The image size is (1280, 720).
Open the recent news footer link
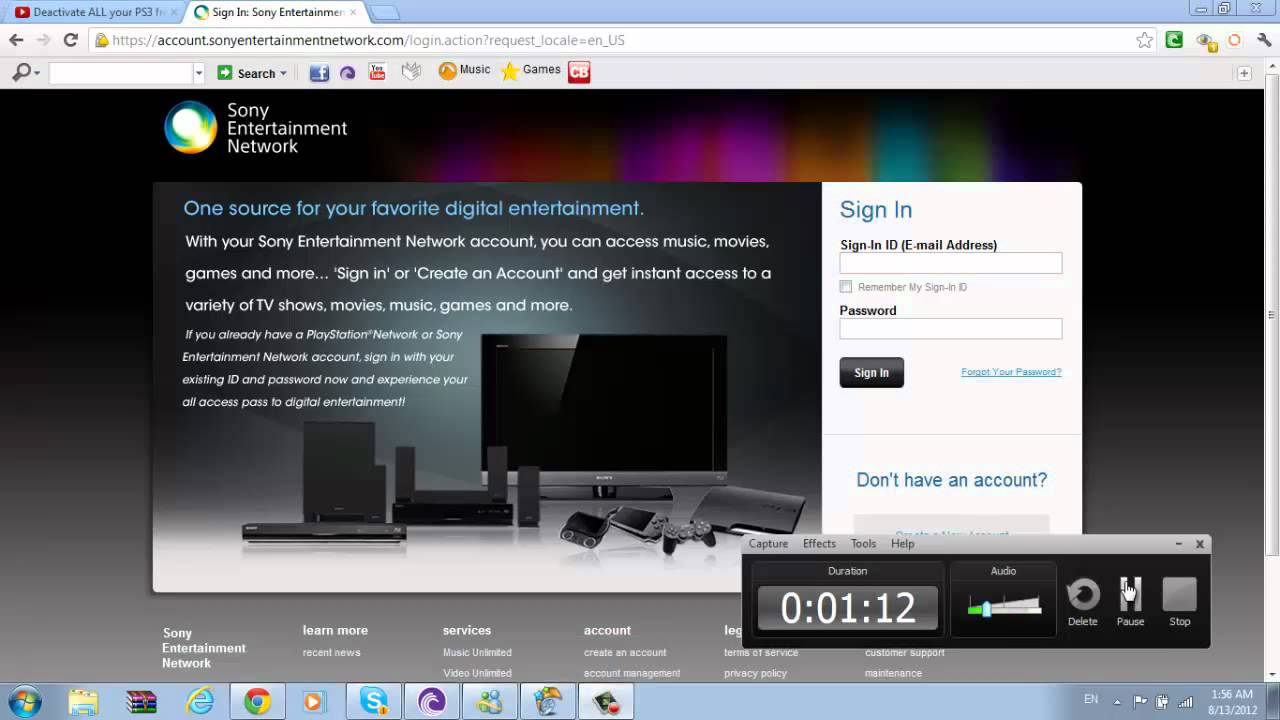331,652
